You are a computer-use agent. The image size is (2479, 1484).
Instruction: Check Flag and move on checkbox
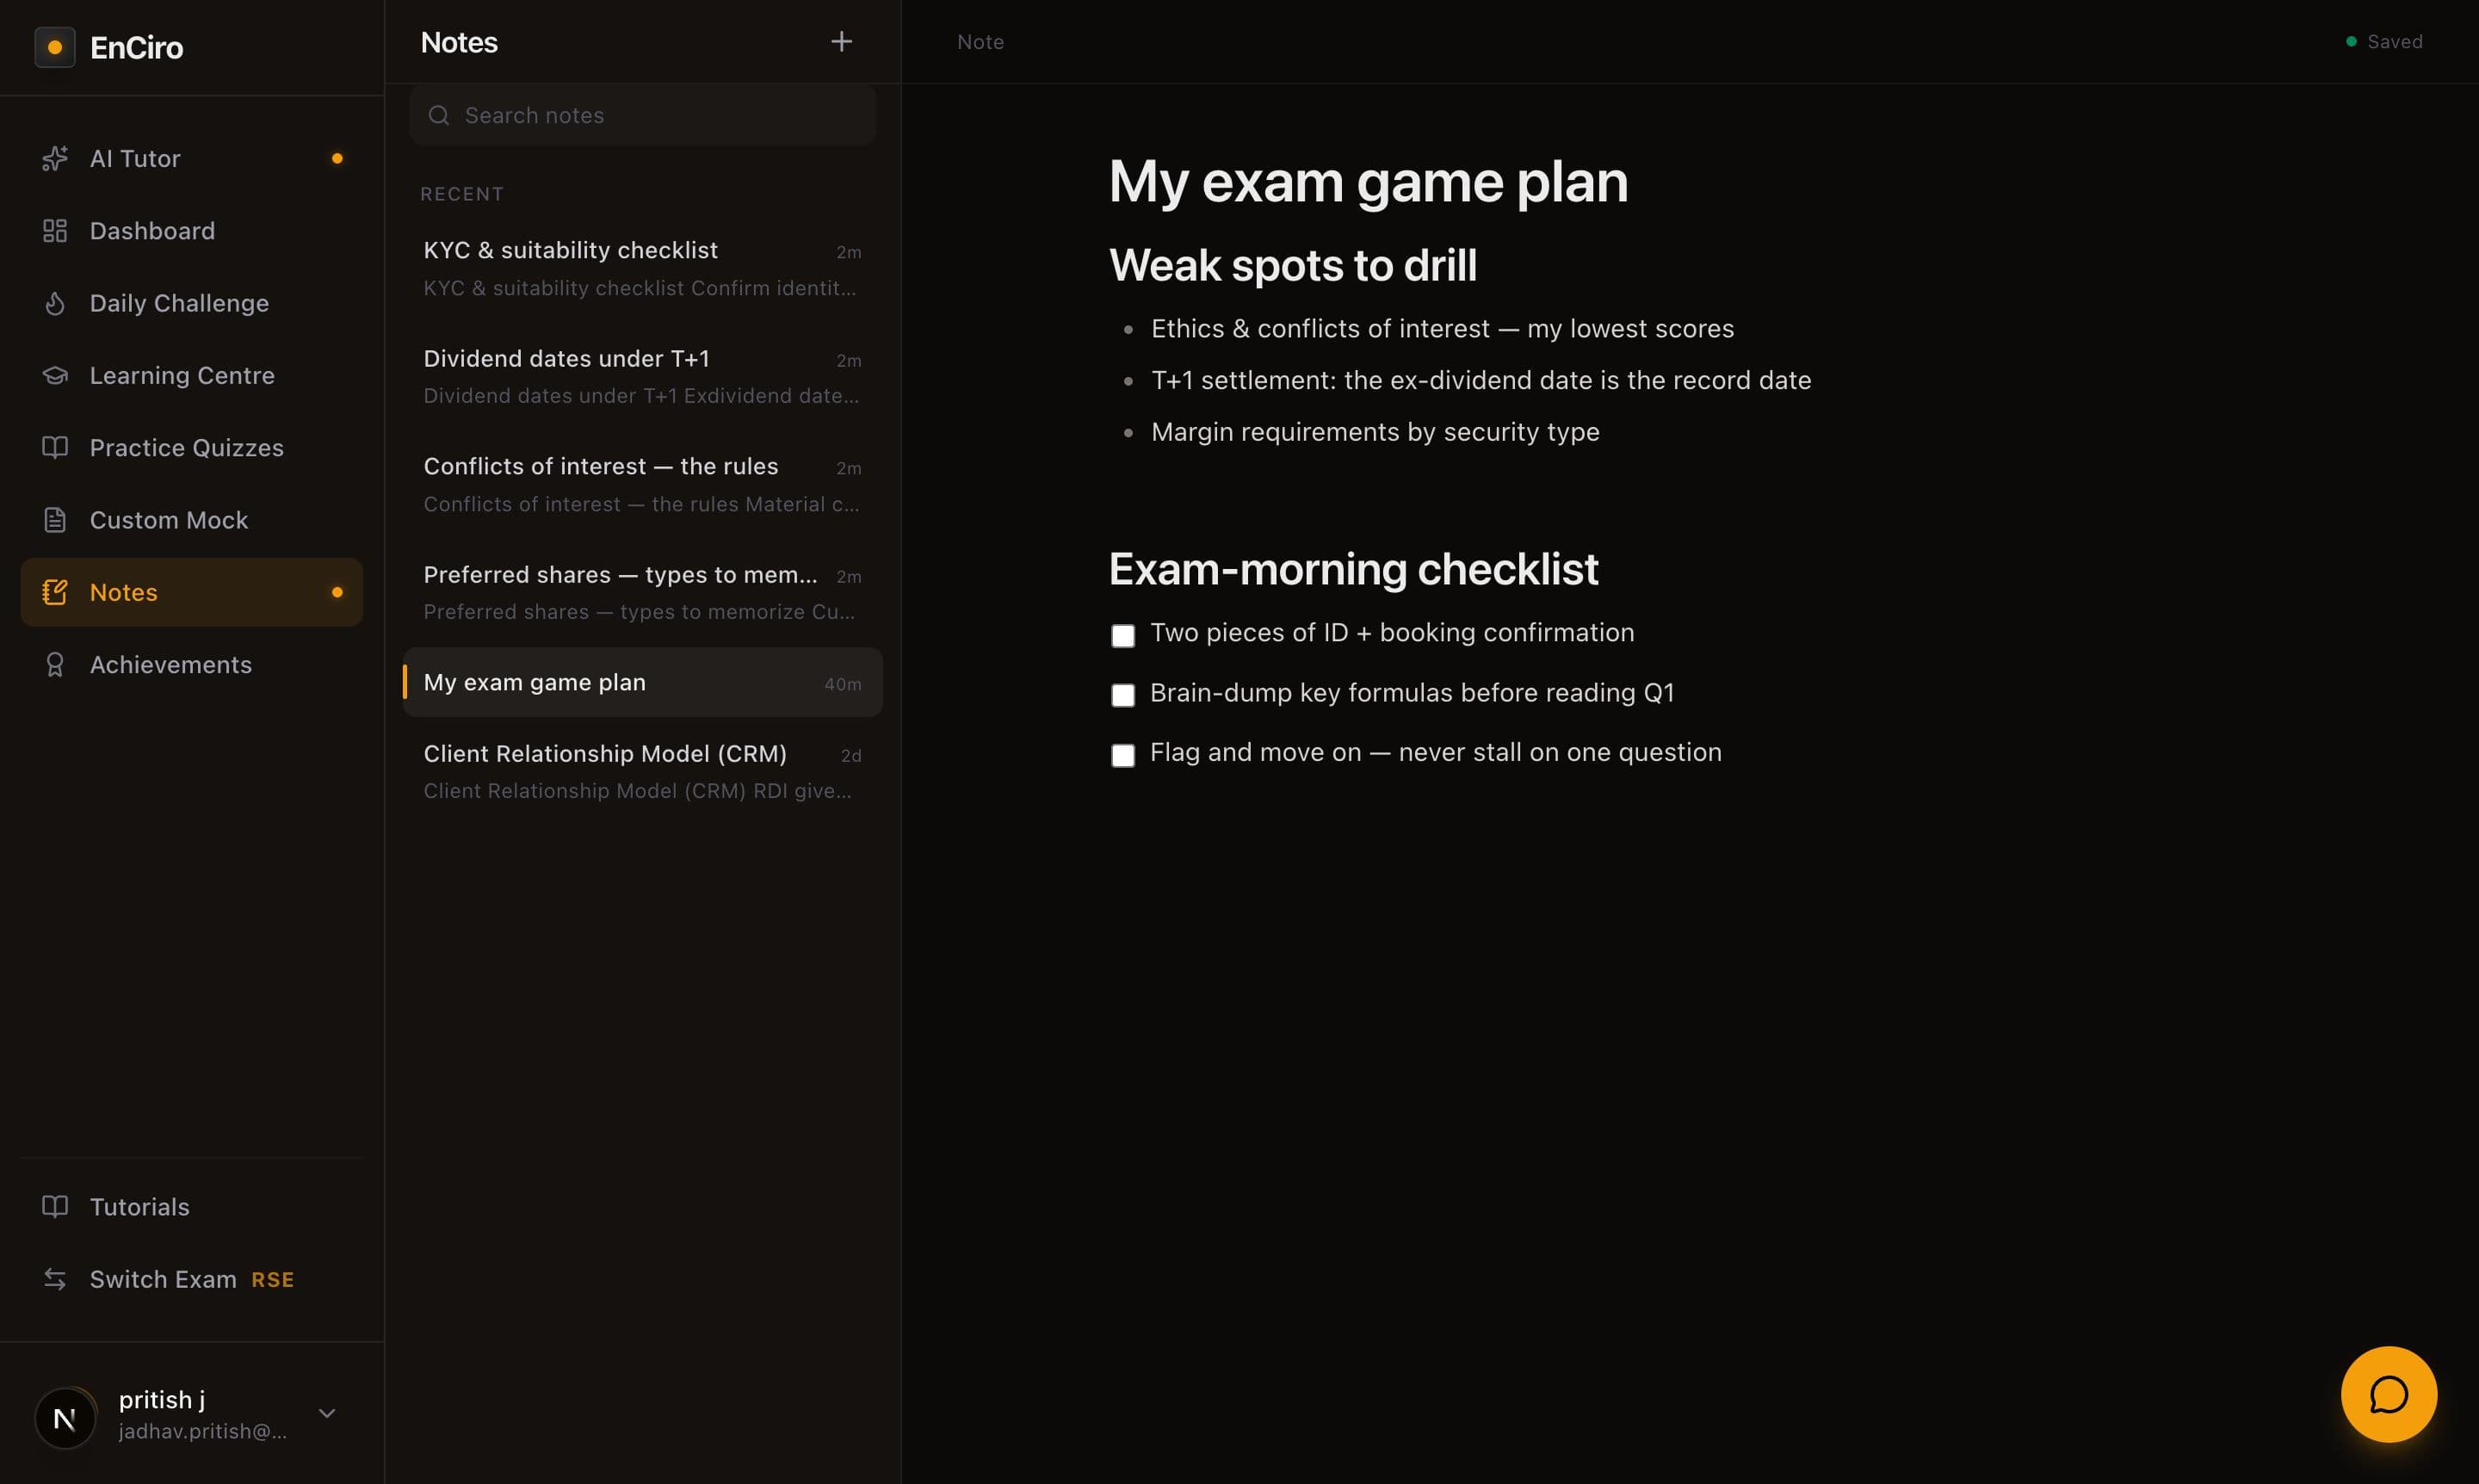(x=1122, y=755)
